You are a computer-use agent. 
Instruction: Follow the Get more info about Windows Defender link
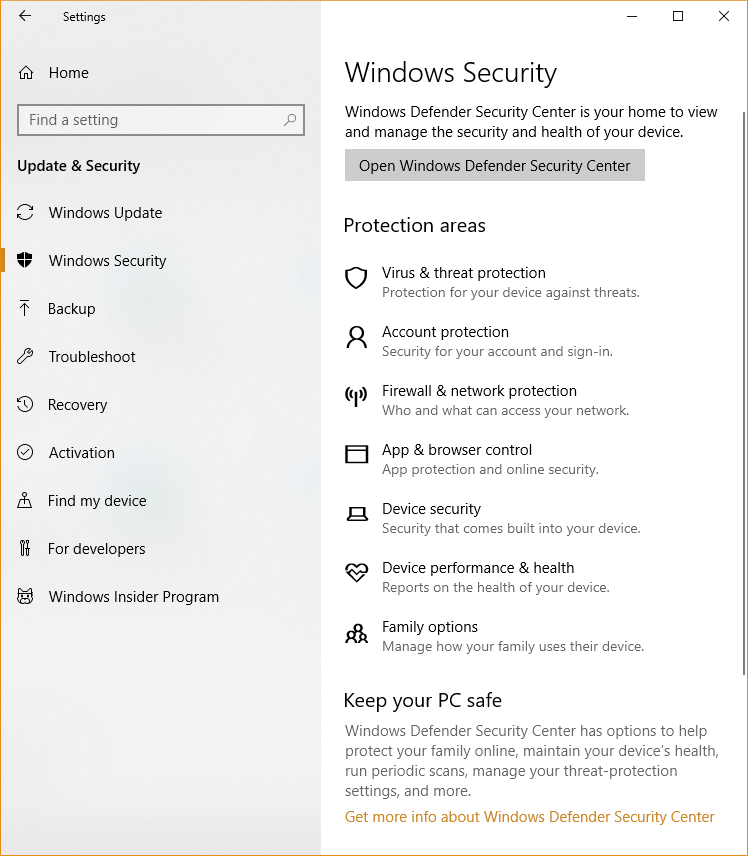tap(529, 817)
